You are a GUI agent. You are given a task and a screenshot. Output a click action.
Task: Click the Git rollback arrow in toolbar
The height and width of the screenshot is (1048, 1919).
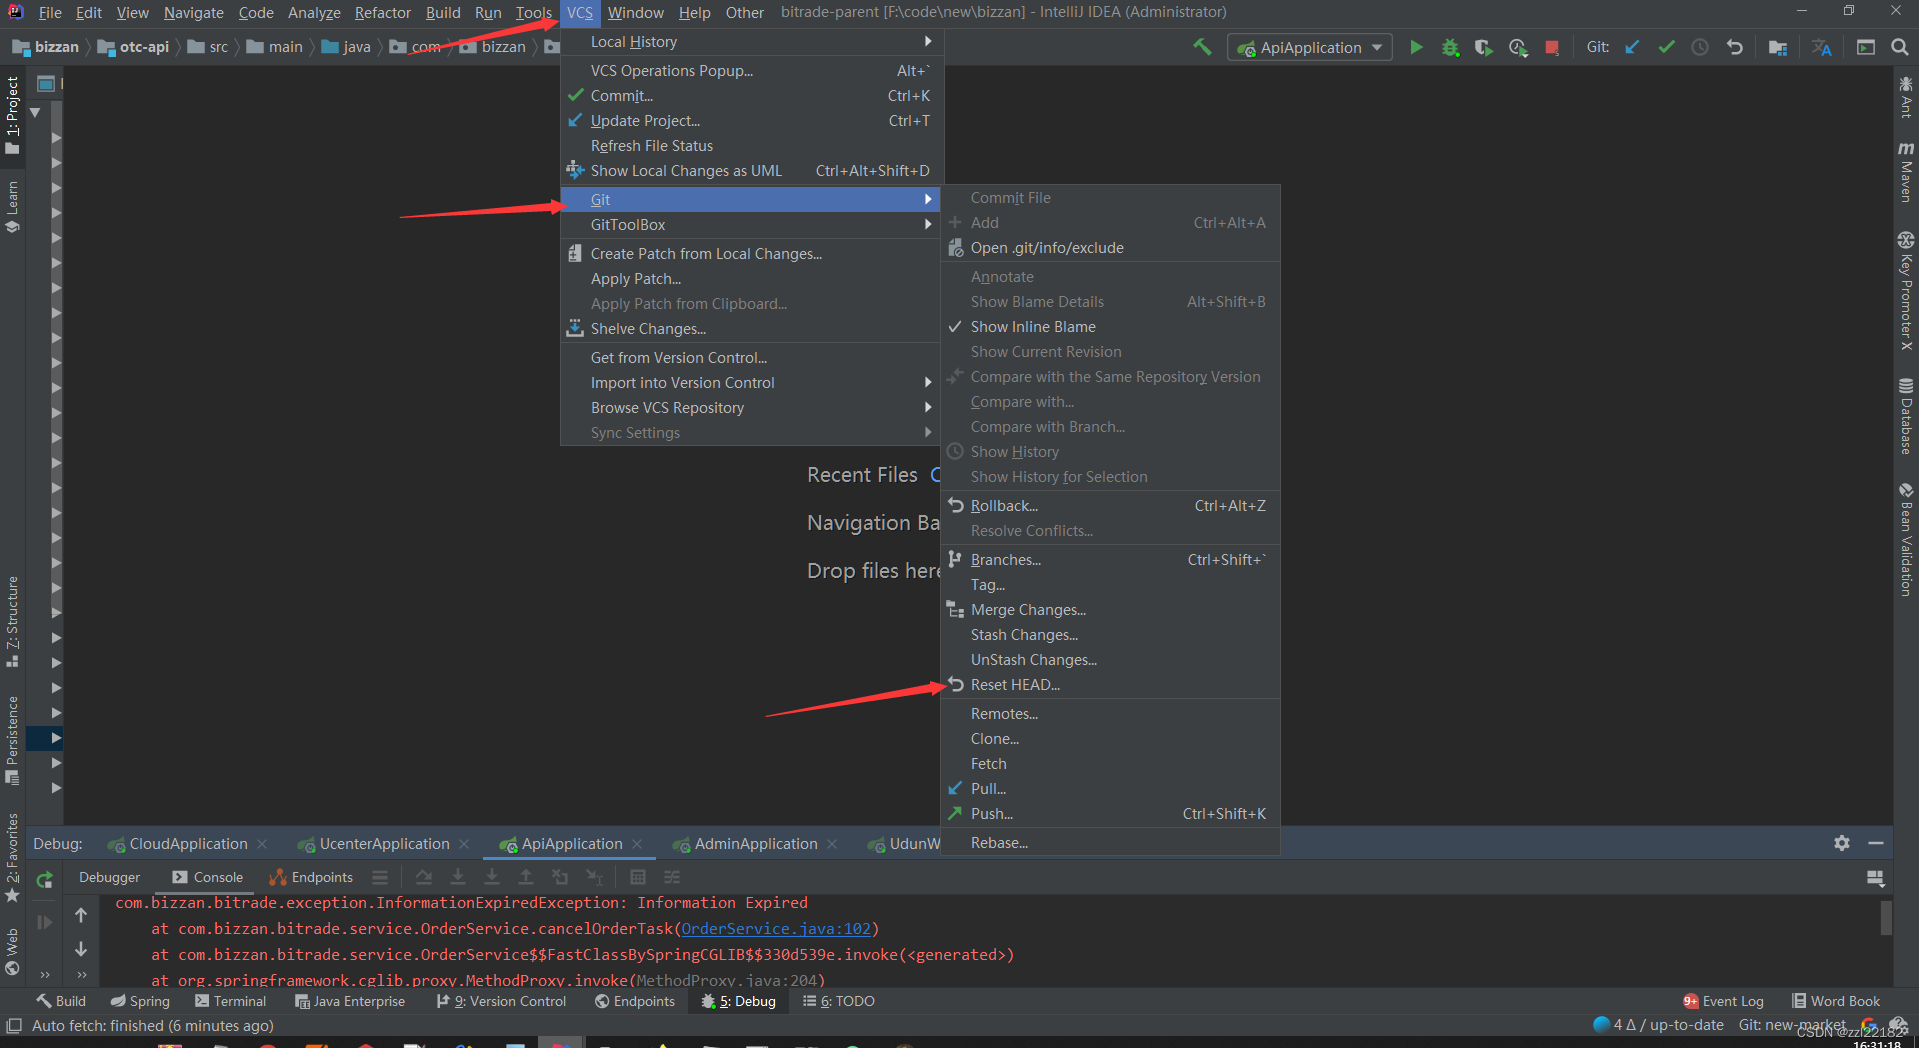pyautogui.click(x=1735, y=47)
